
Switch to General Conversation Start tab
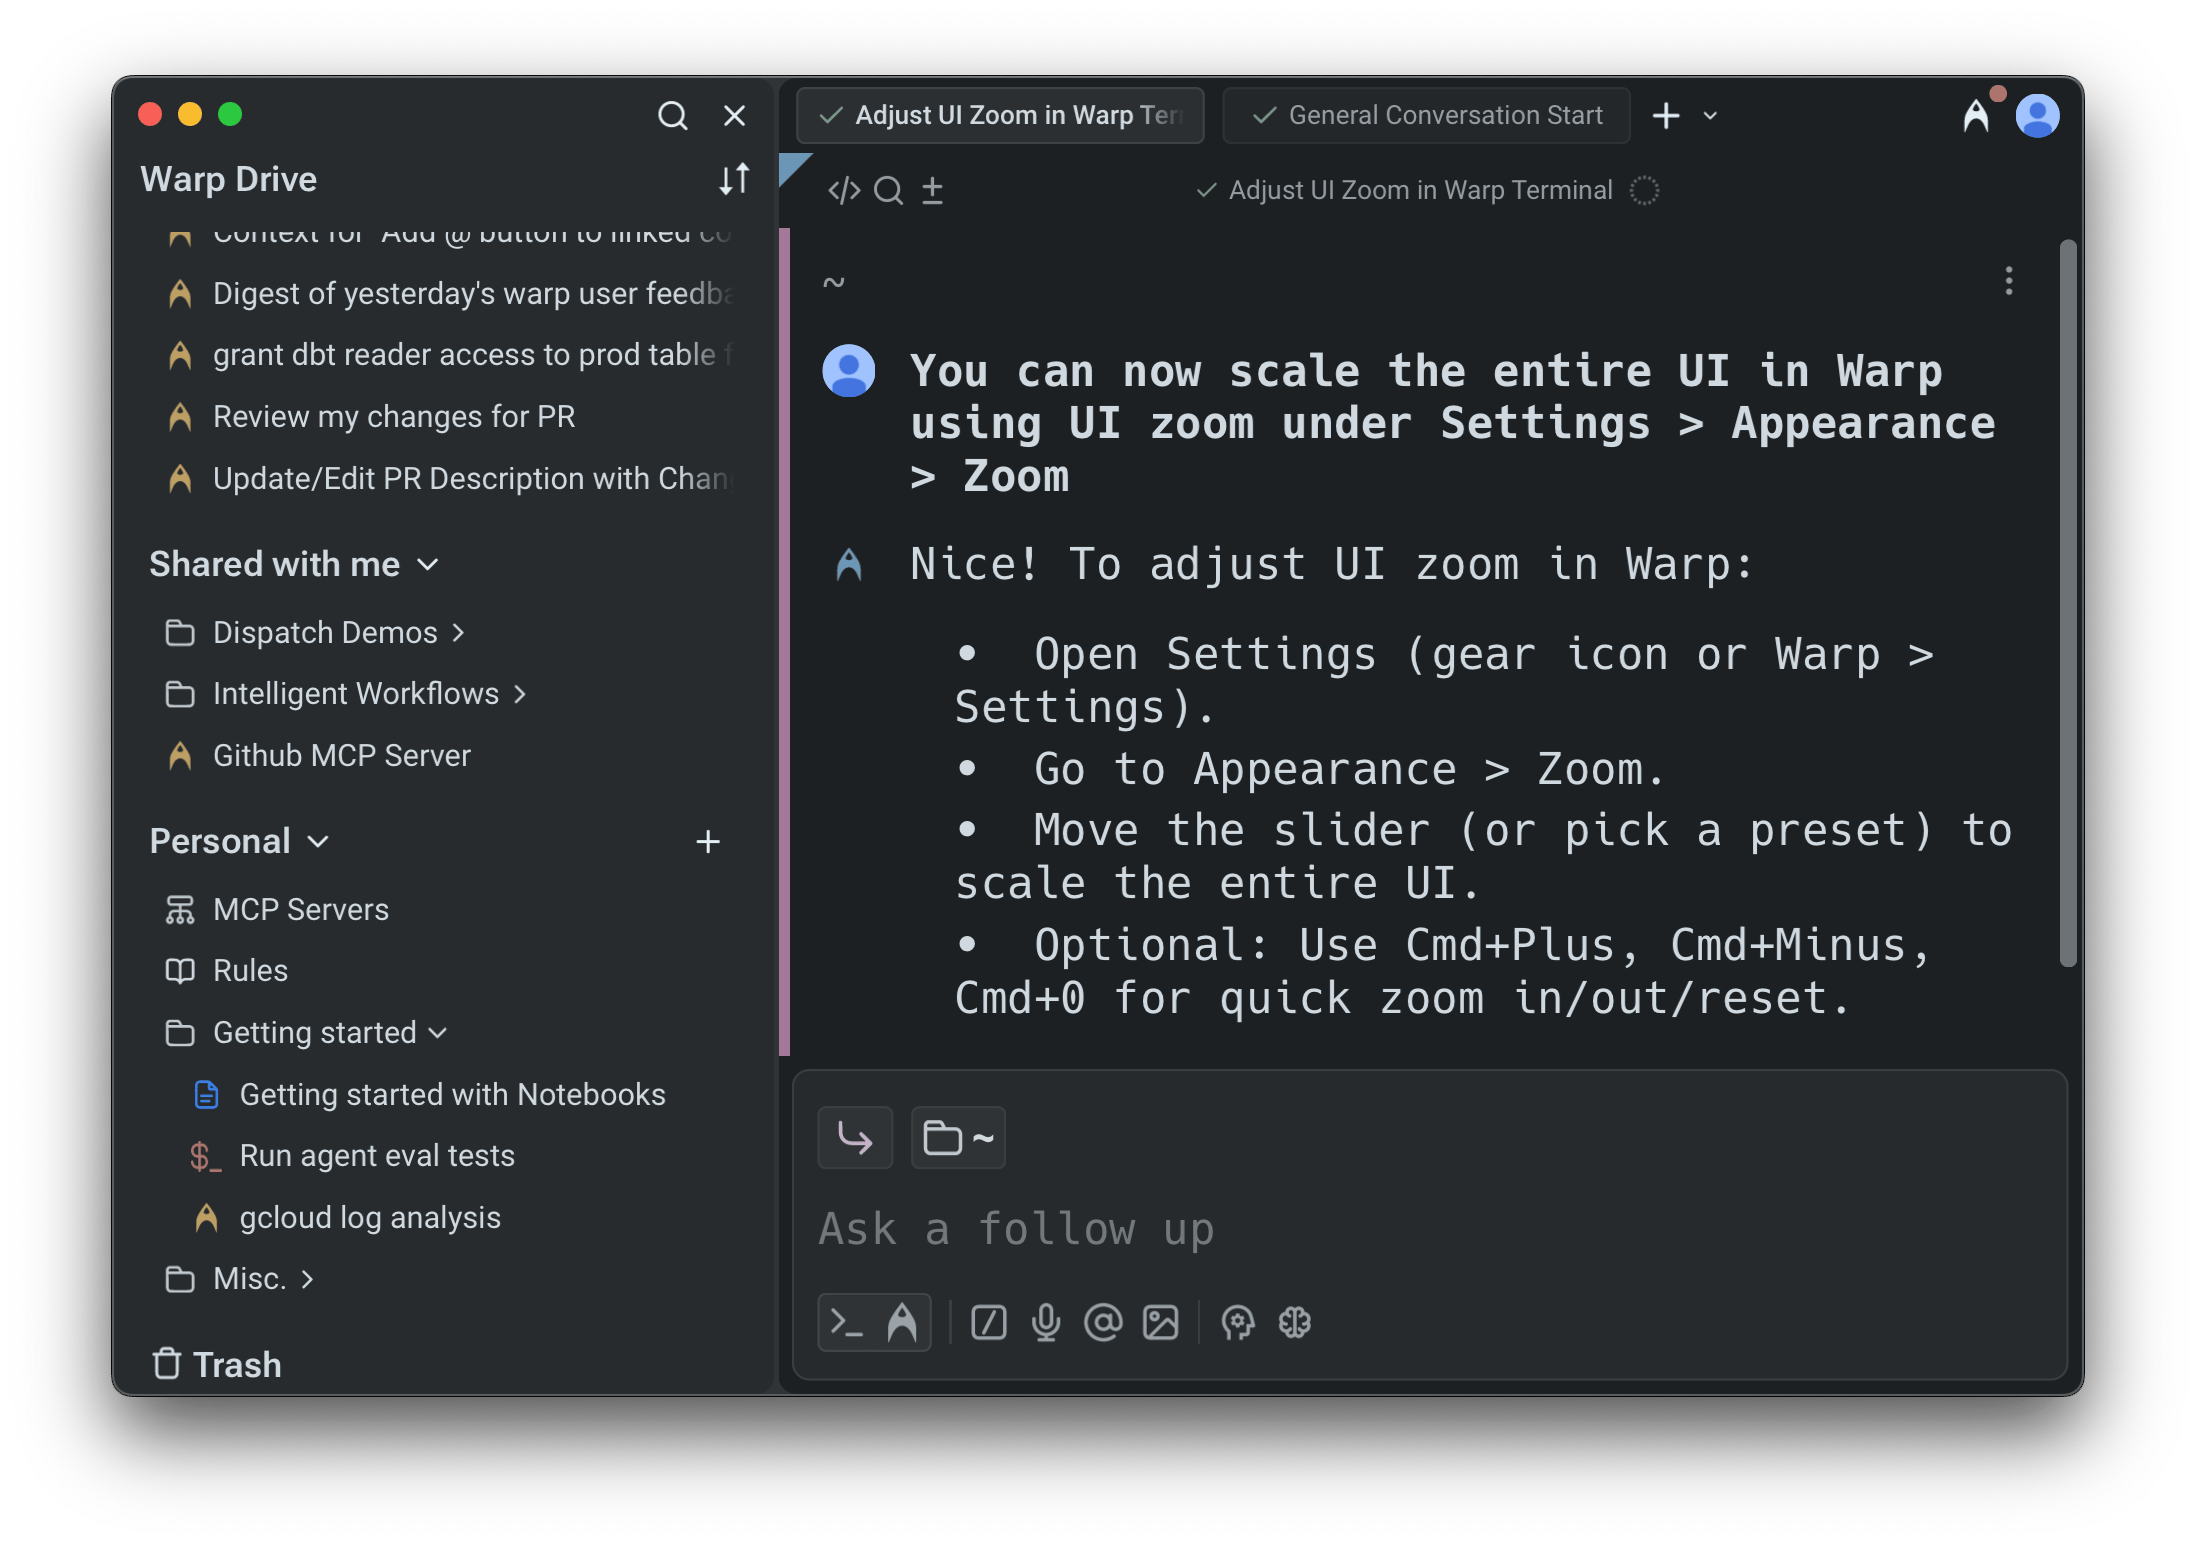pyautogui.click(x=1426, y=116)
